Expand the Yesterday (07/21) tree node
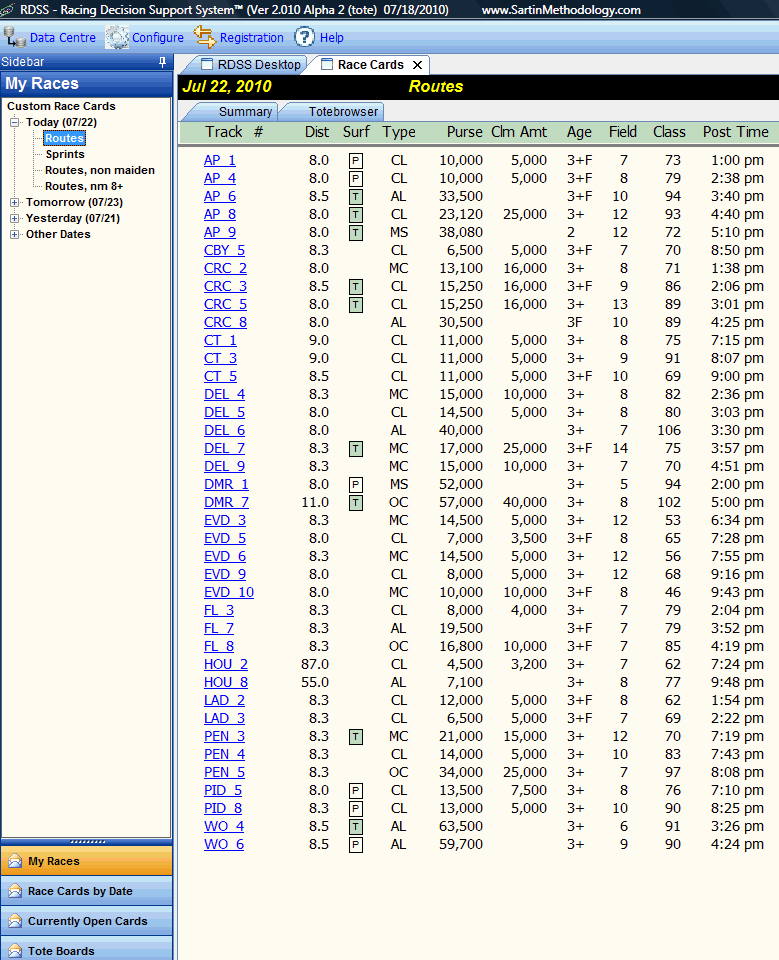Screen dimensions: 779x960 tap(15, 218)
